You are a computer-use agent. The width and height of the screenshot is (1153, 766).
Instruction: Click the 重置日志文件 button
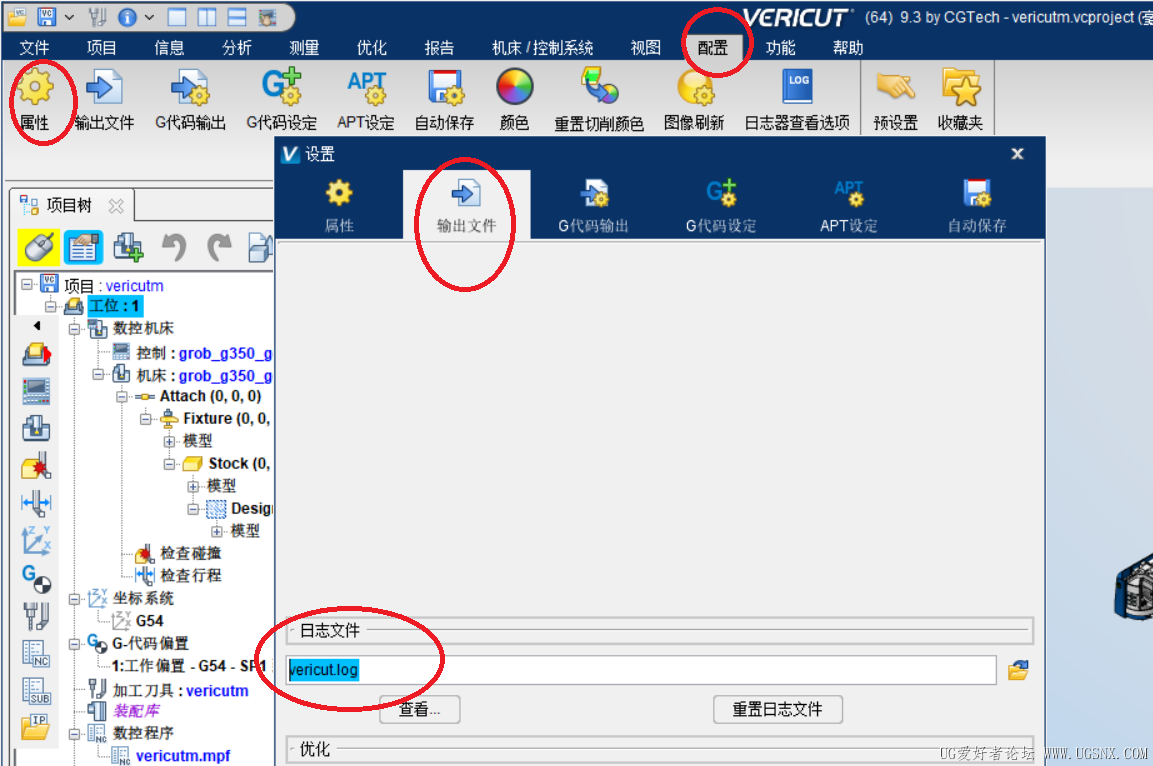point(778,709)
